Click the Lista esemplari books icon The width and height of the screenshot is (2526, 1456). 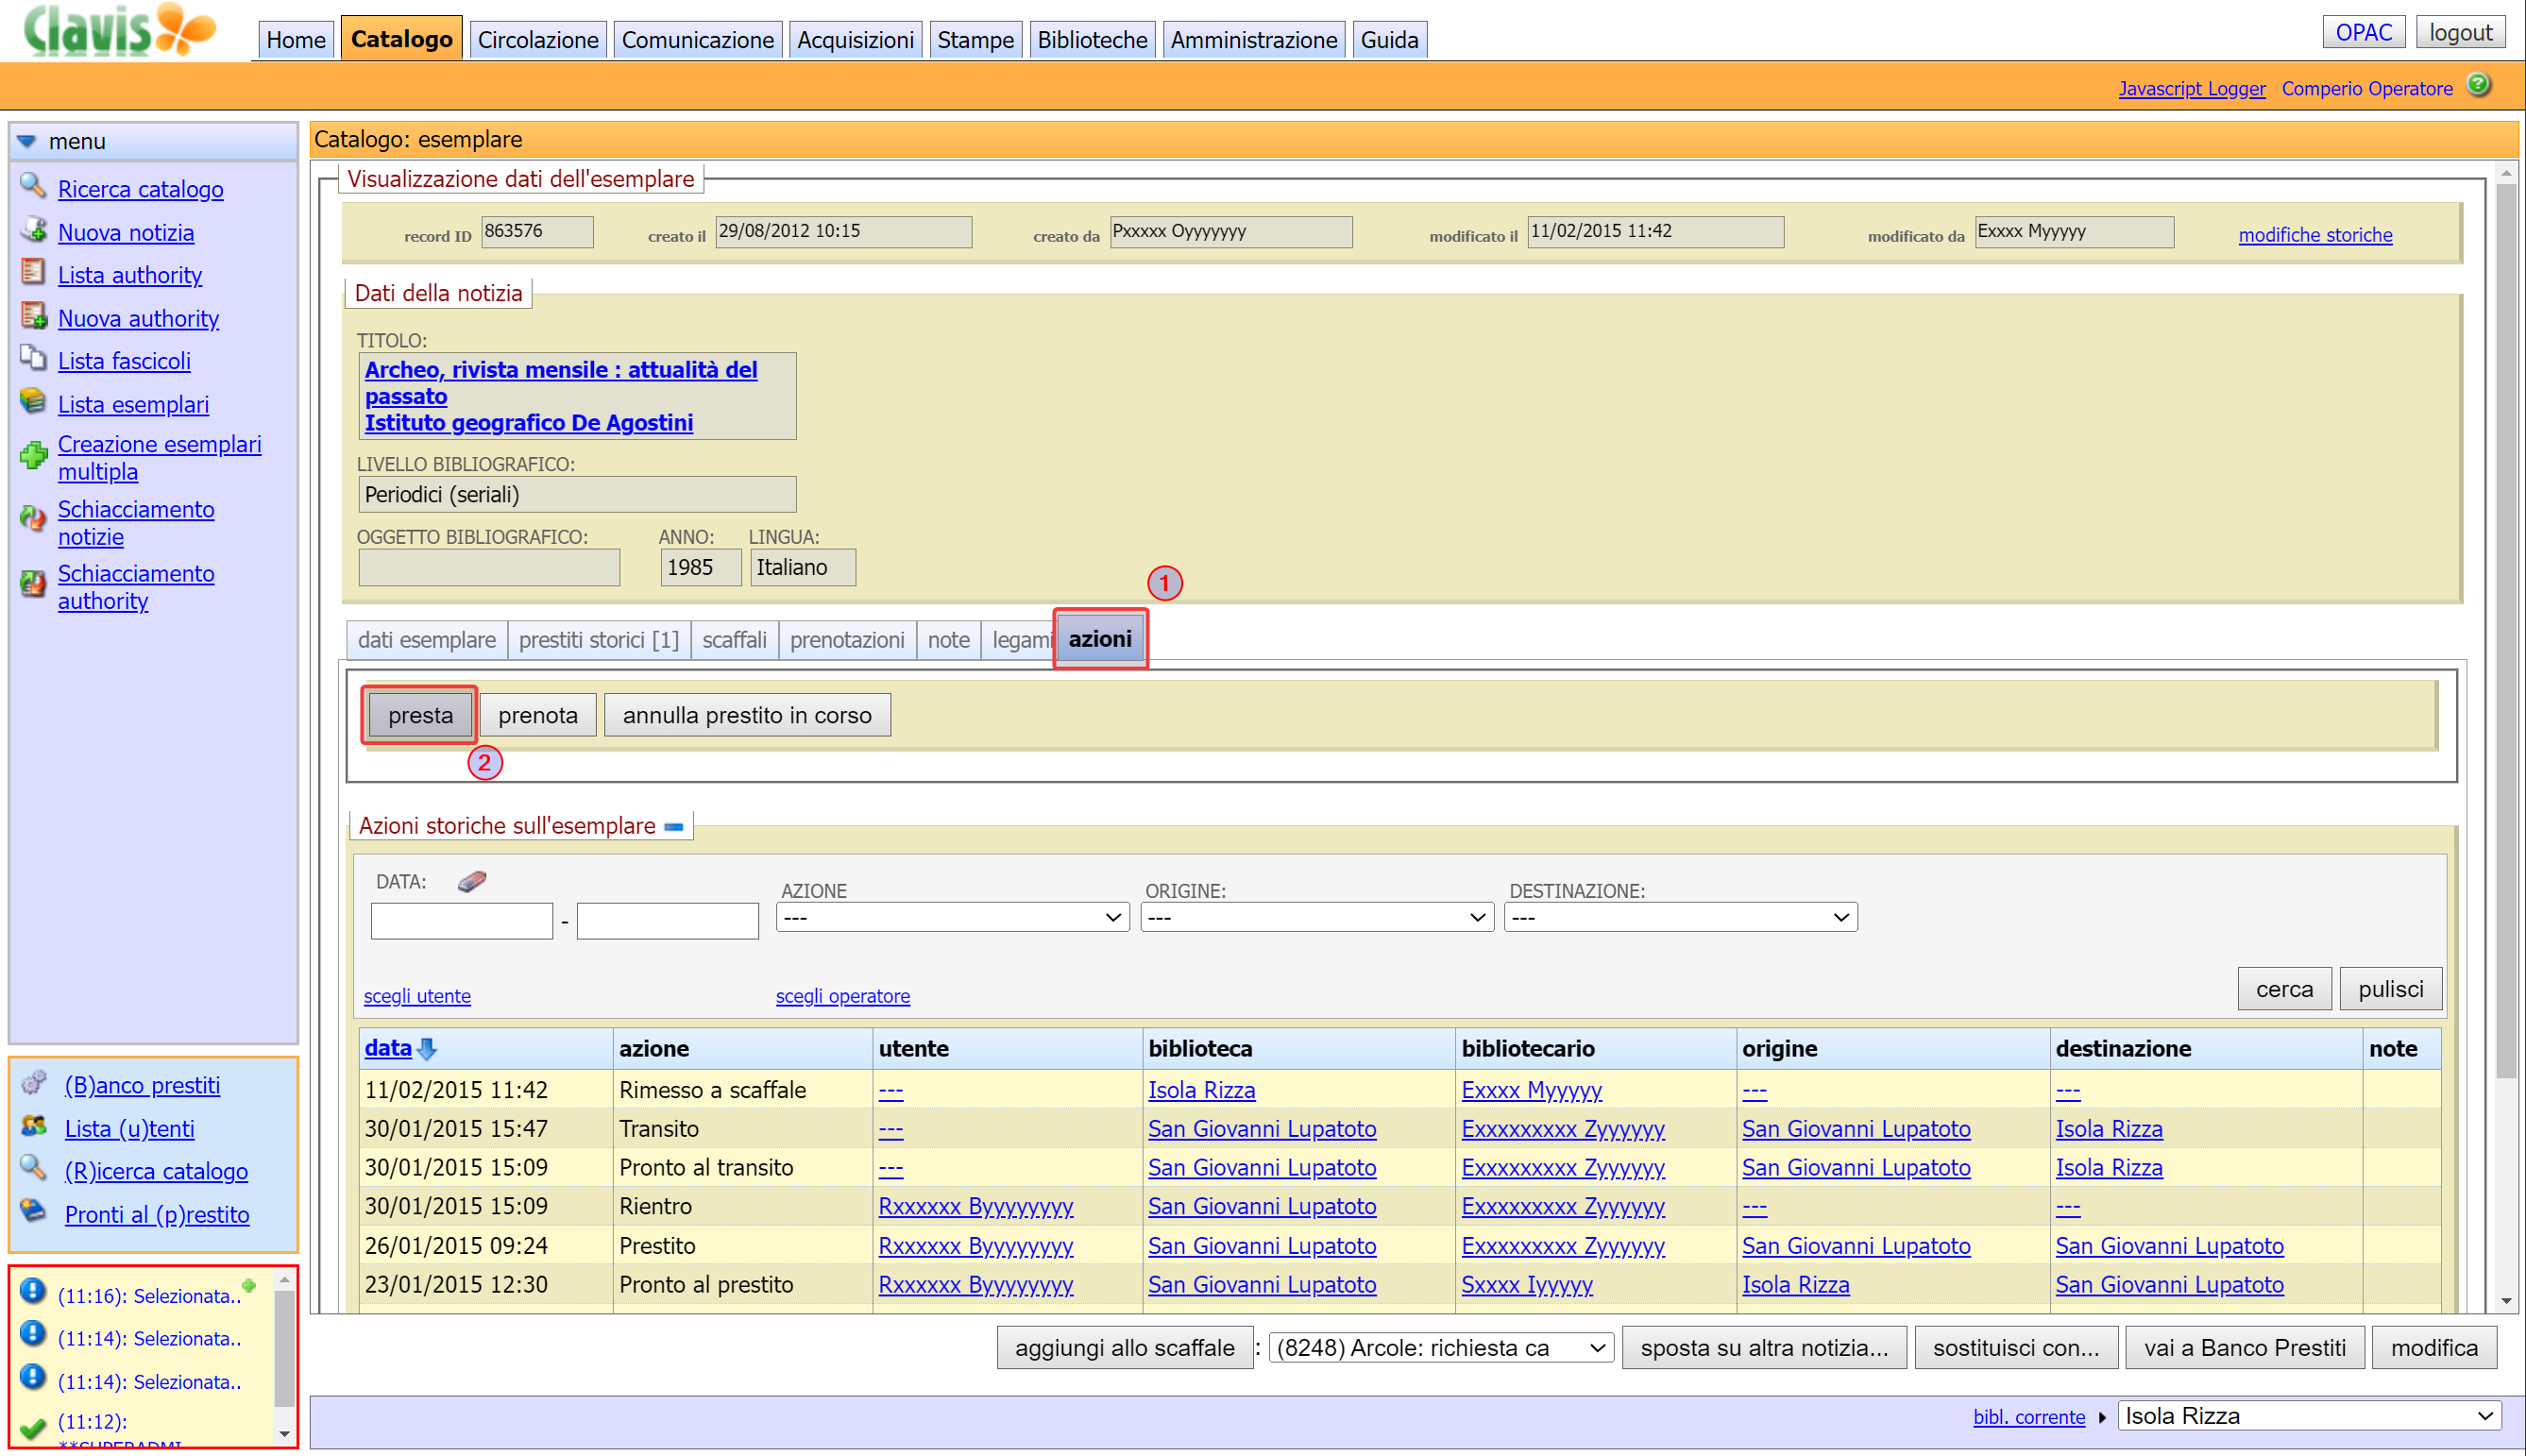point(32,402)
